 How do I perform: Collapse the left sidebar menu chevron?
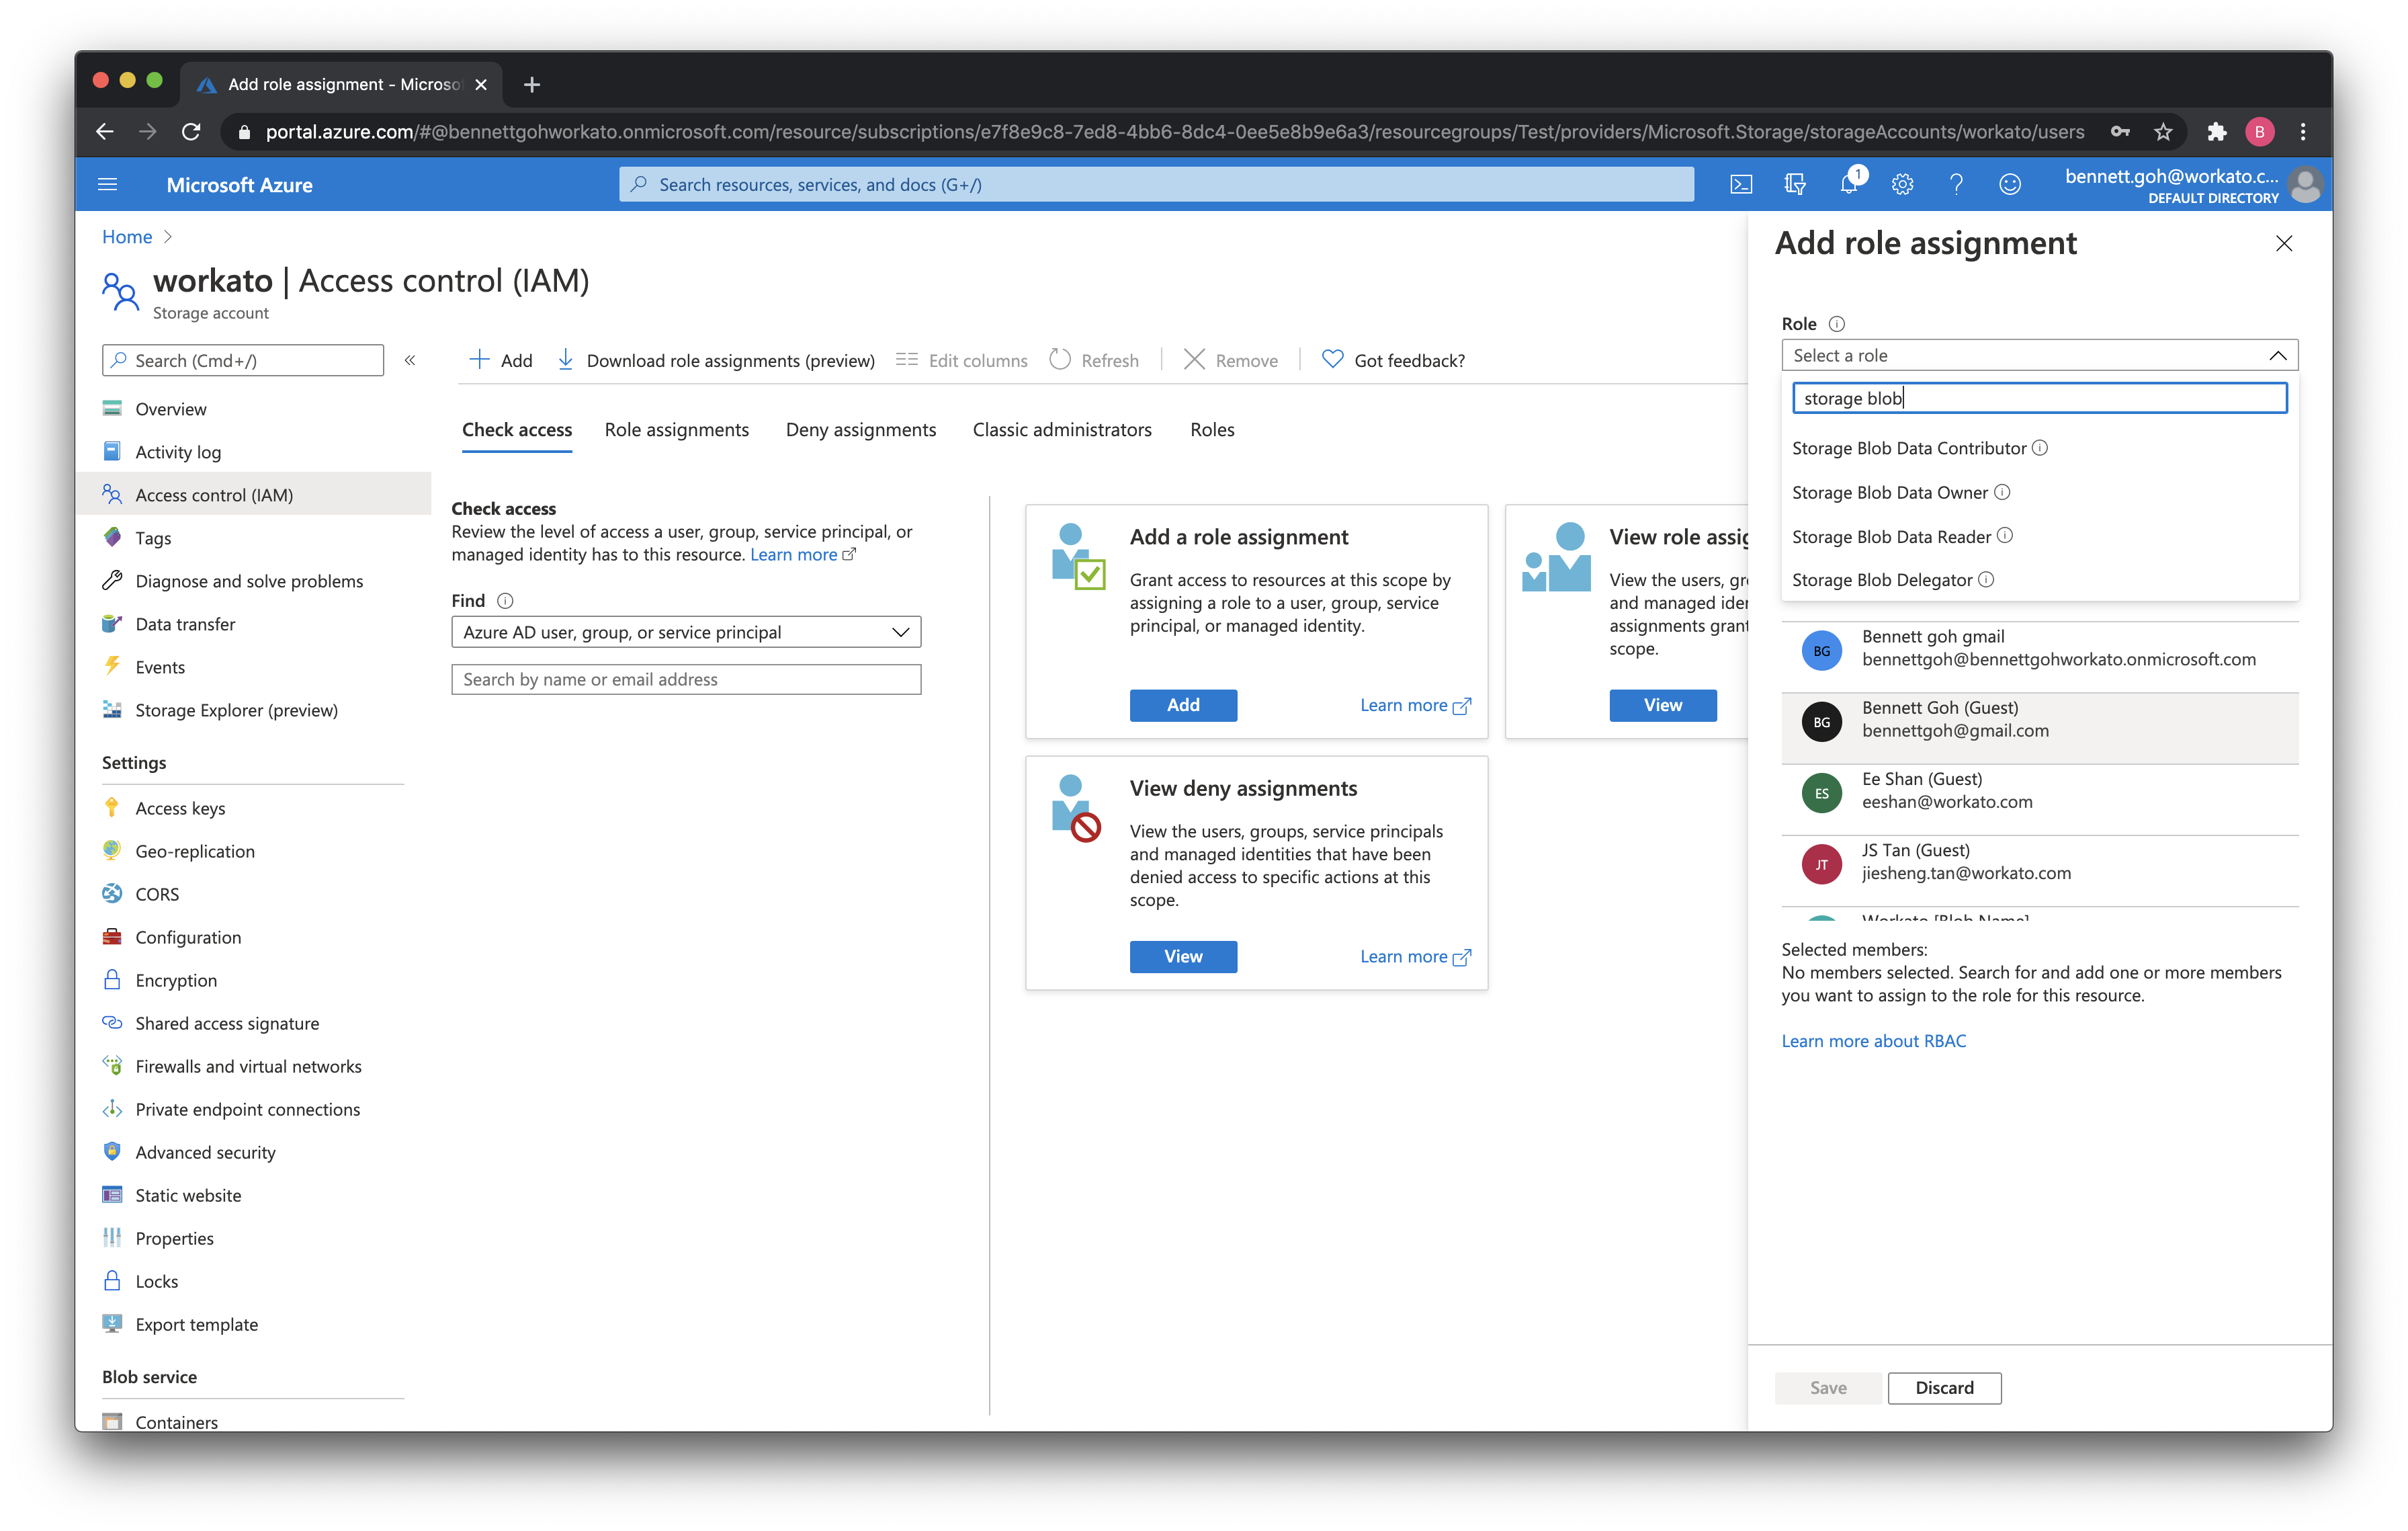(410, 360)
